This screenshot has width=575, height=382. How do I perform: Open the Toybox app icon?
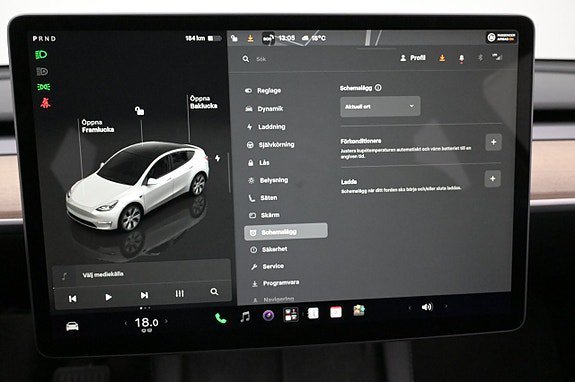coord(359,311)
